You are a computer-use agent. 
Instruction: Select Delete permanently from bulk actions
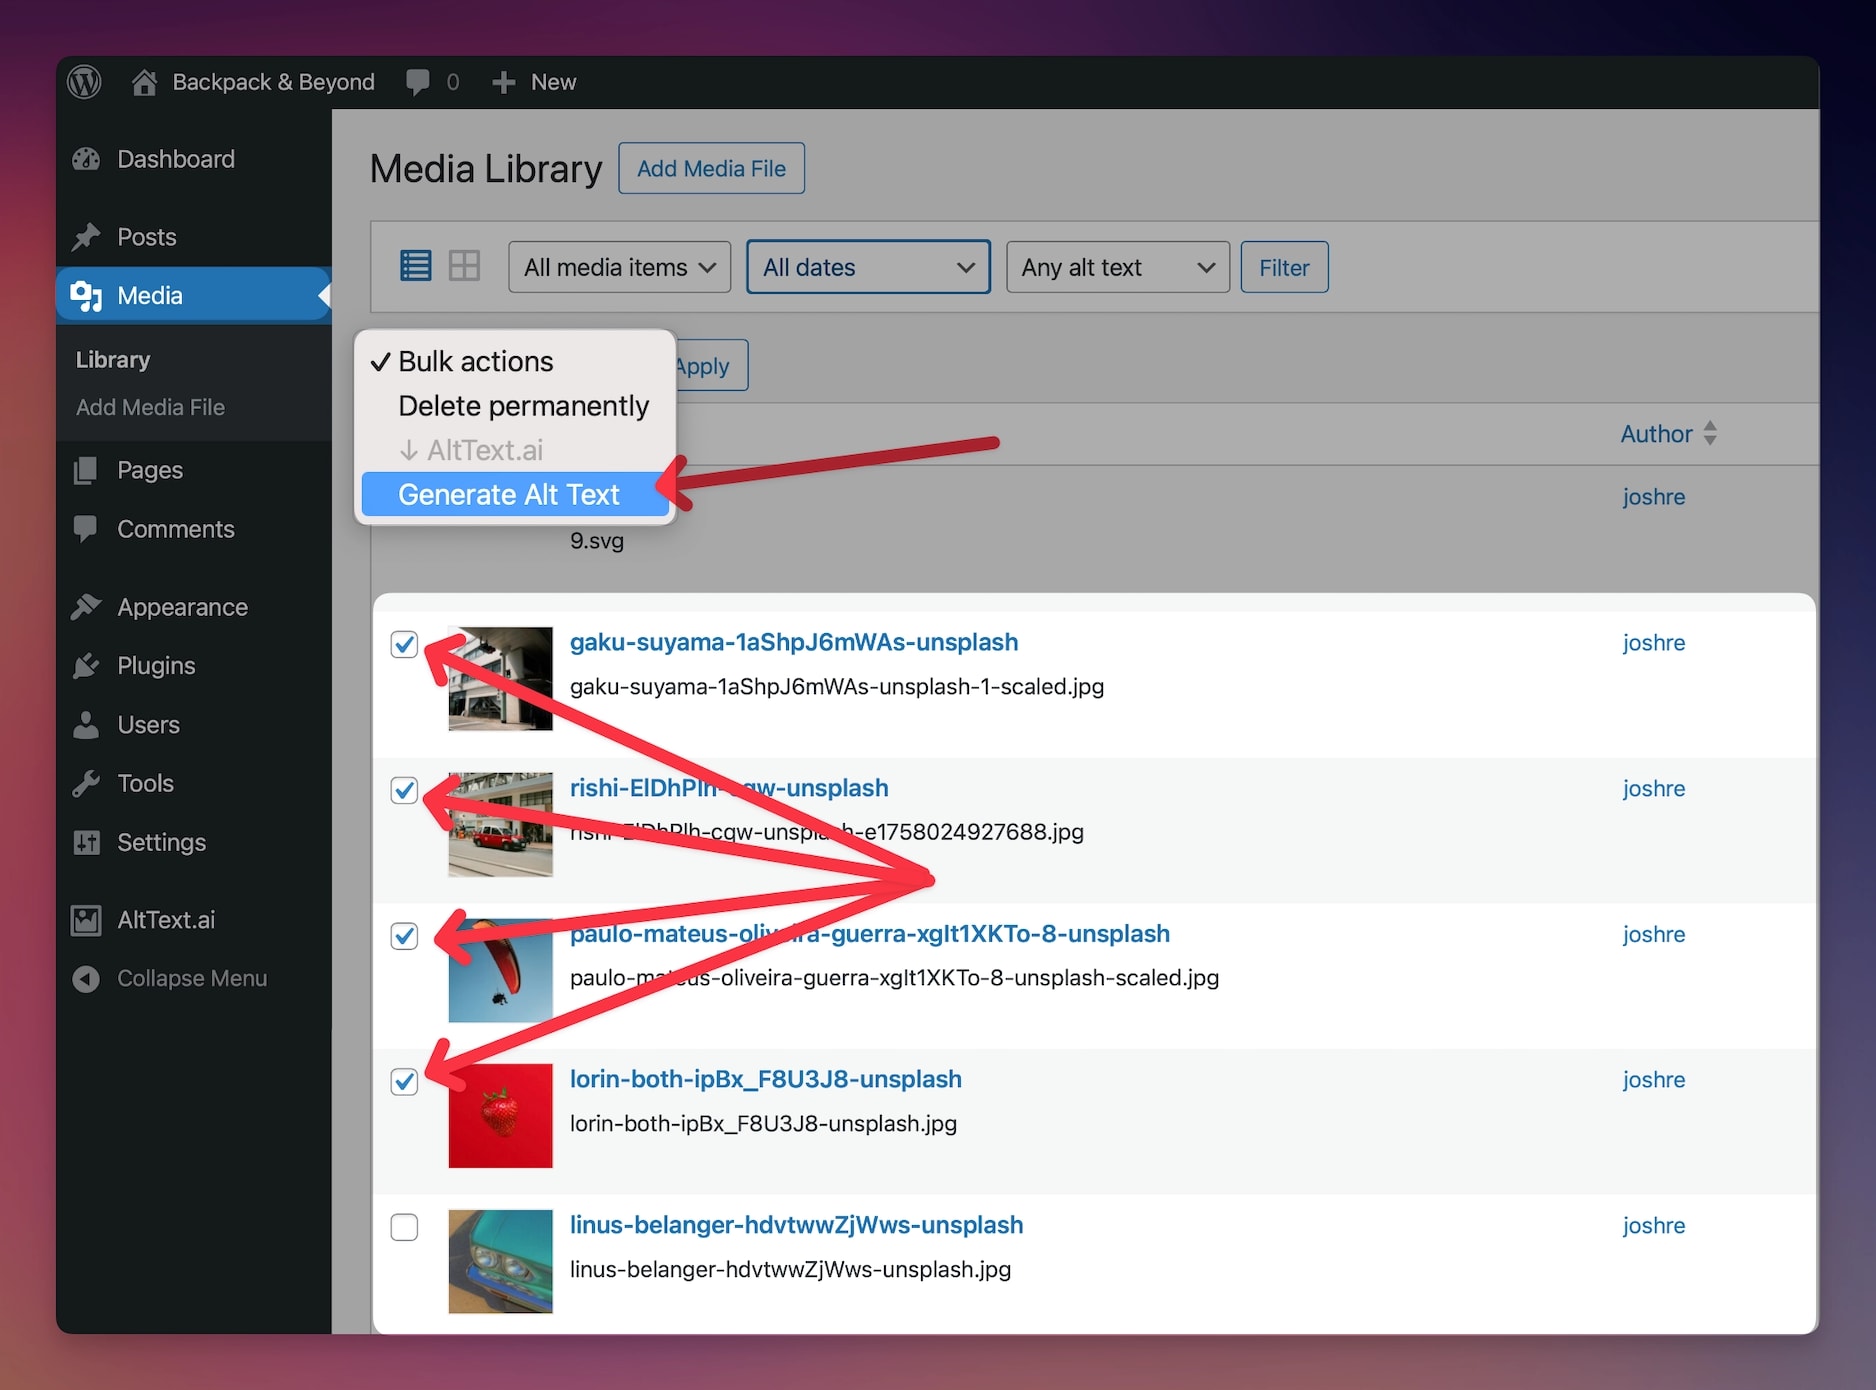point(515,406)
